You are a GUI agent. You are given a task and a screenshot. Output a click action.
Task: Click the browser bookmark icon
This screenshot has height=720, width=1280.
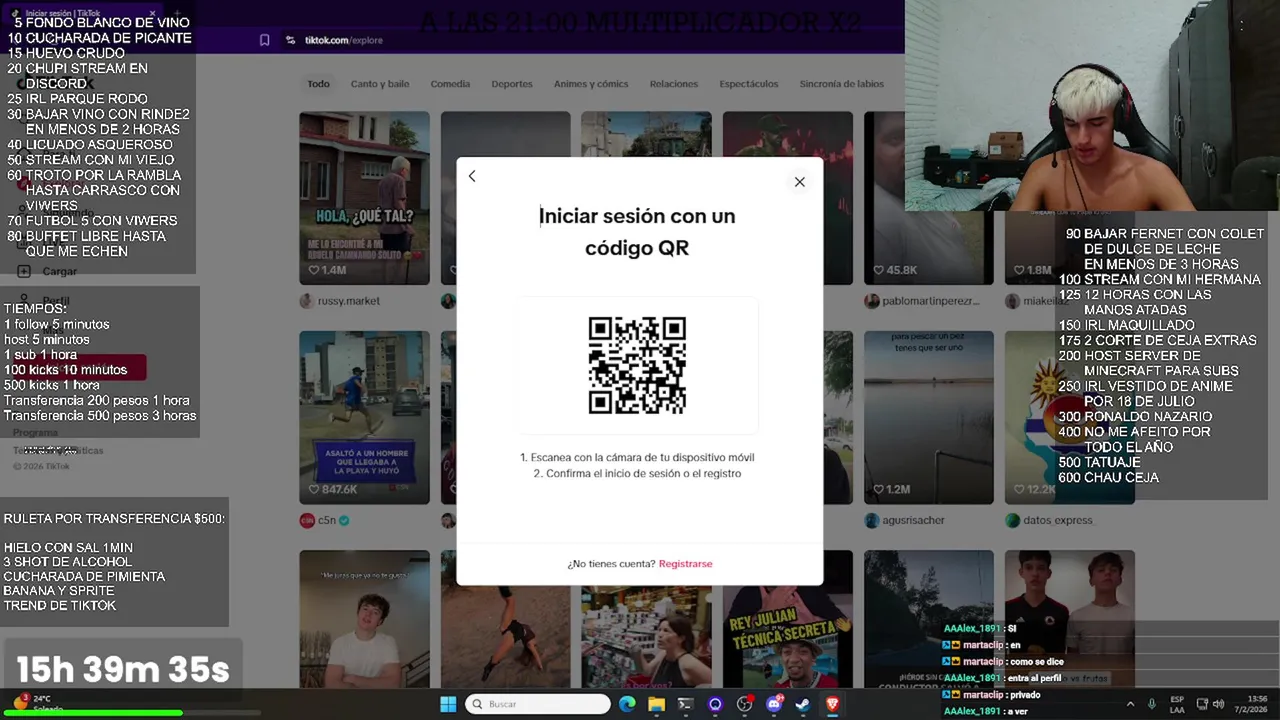pyautogui.click(x=264, y=40)
